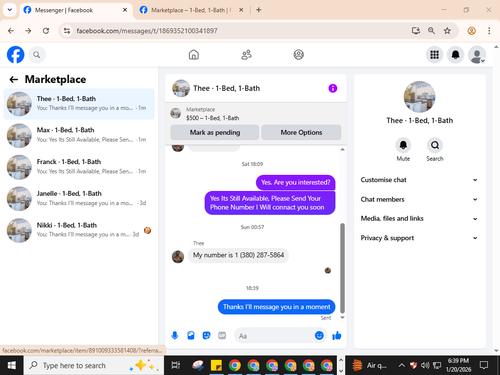Click the More Options button
This screenshot has height=375, width=500.
[x=301, y=132]
